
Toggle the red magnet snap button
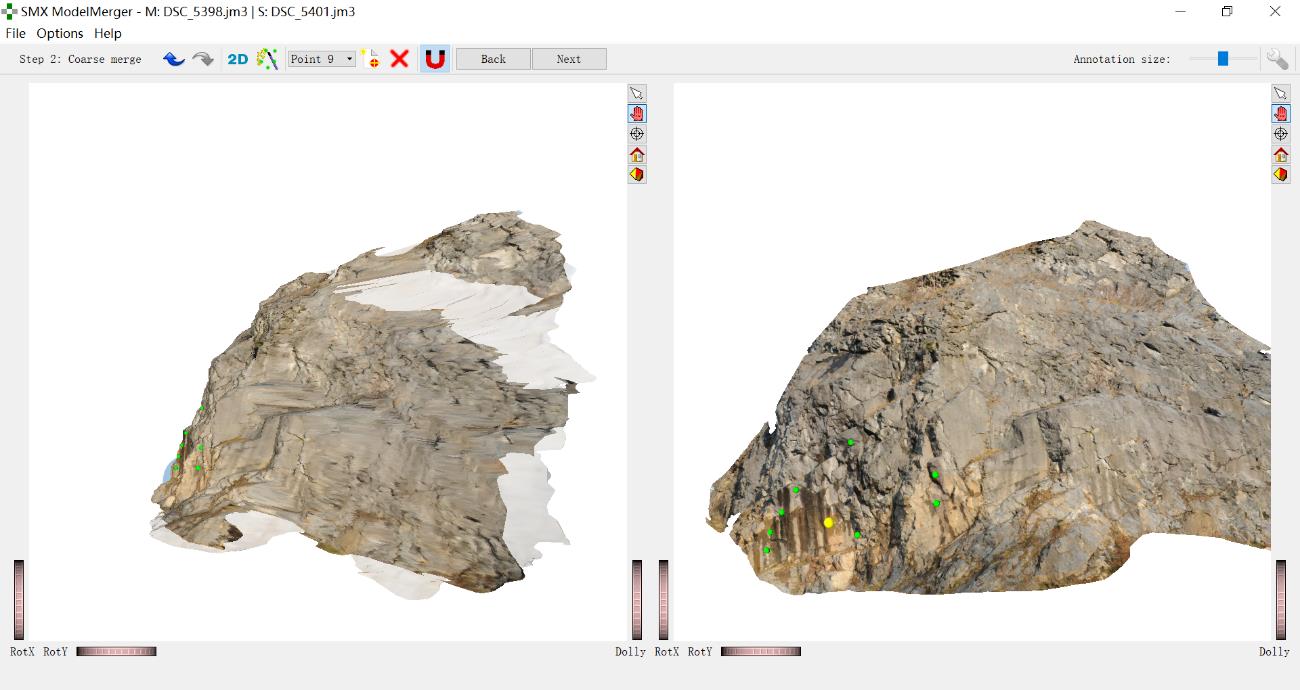click(x=434, y=59)
